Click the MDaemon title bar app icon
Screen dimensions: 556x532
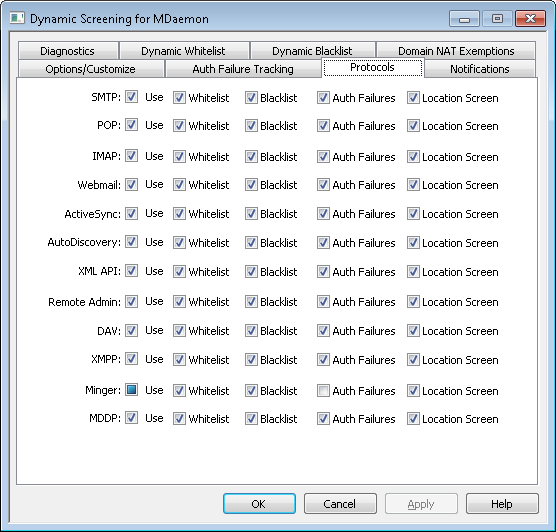[17, 18]
